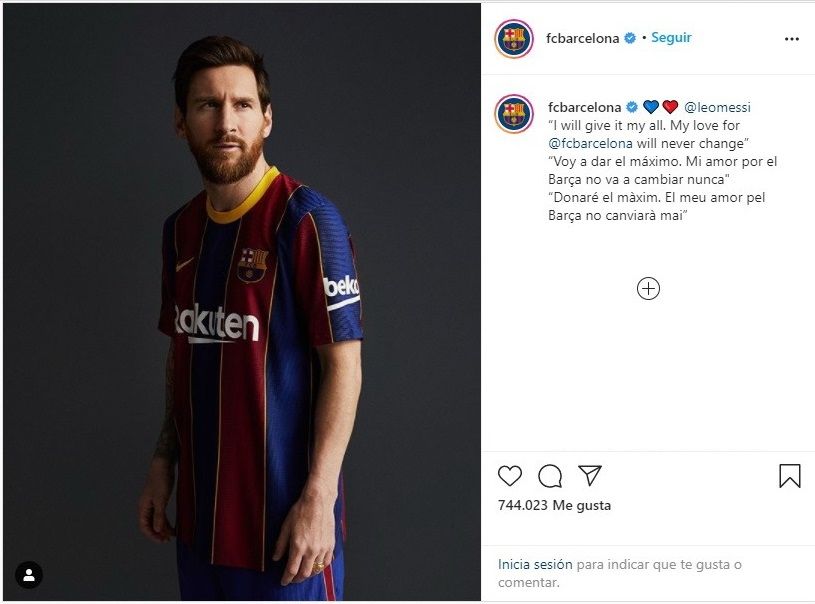The image size is (815, 604).
Task: Click tagged people icon on photo
Action: (x=29, y=575)
